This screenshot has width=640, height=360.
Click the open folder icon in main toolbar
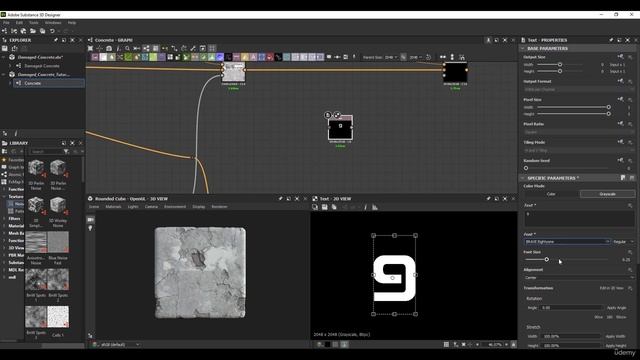coord(33,31)
